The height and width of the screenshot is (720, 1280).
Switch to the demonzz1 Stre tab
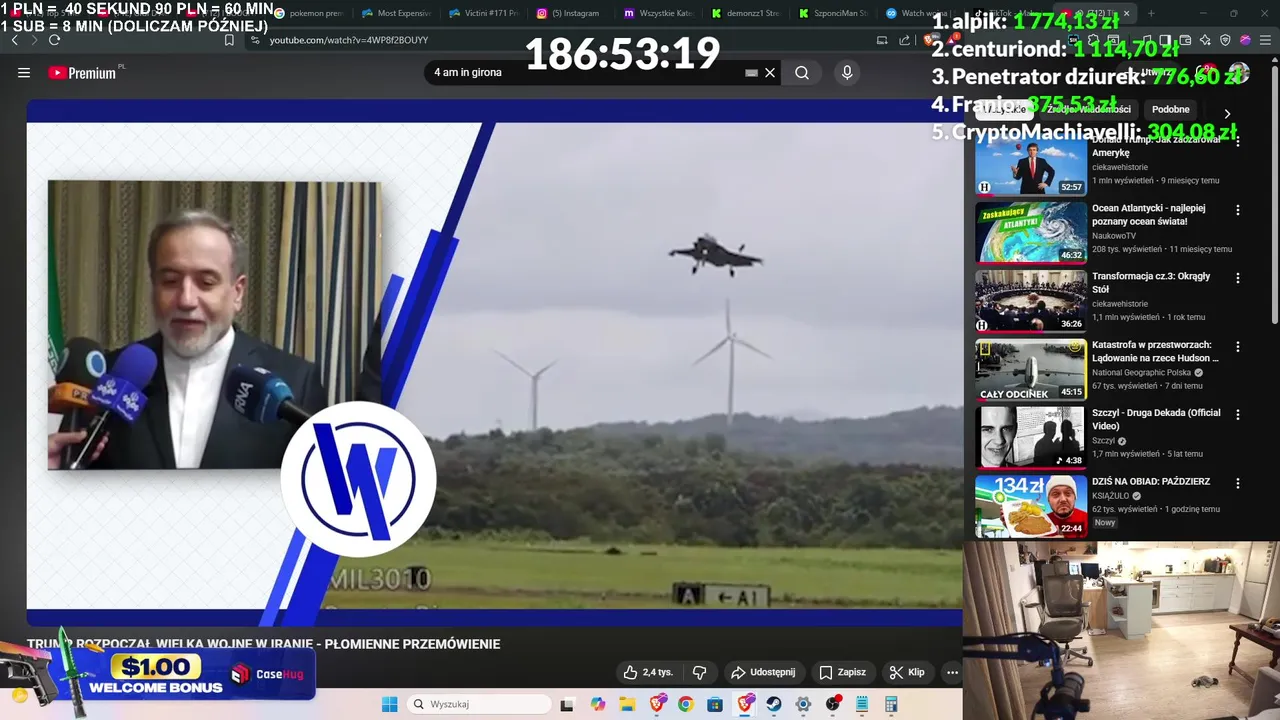(x=747, y=13)
